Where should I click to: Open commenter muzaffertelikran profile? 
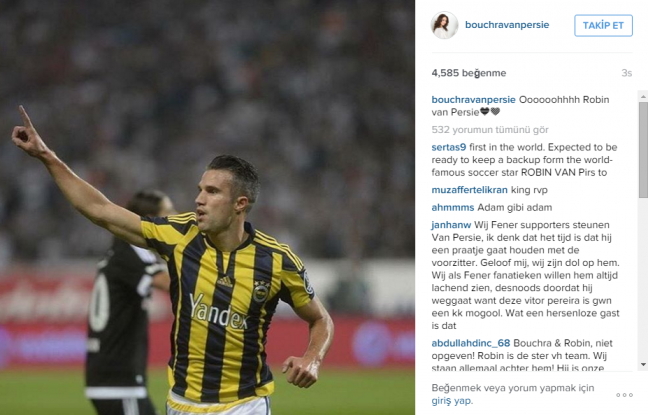click(x=469, y=190)
